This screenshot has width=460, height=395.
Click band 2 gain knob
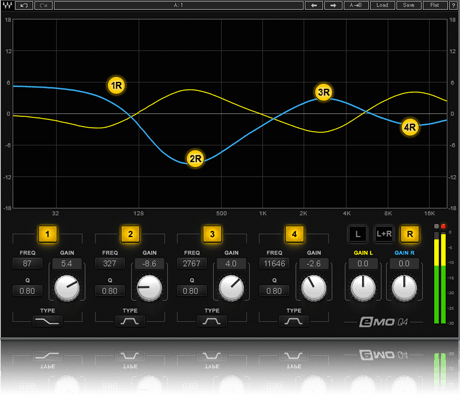[x=149, y=288]
